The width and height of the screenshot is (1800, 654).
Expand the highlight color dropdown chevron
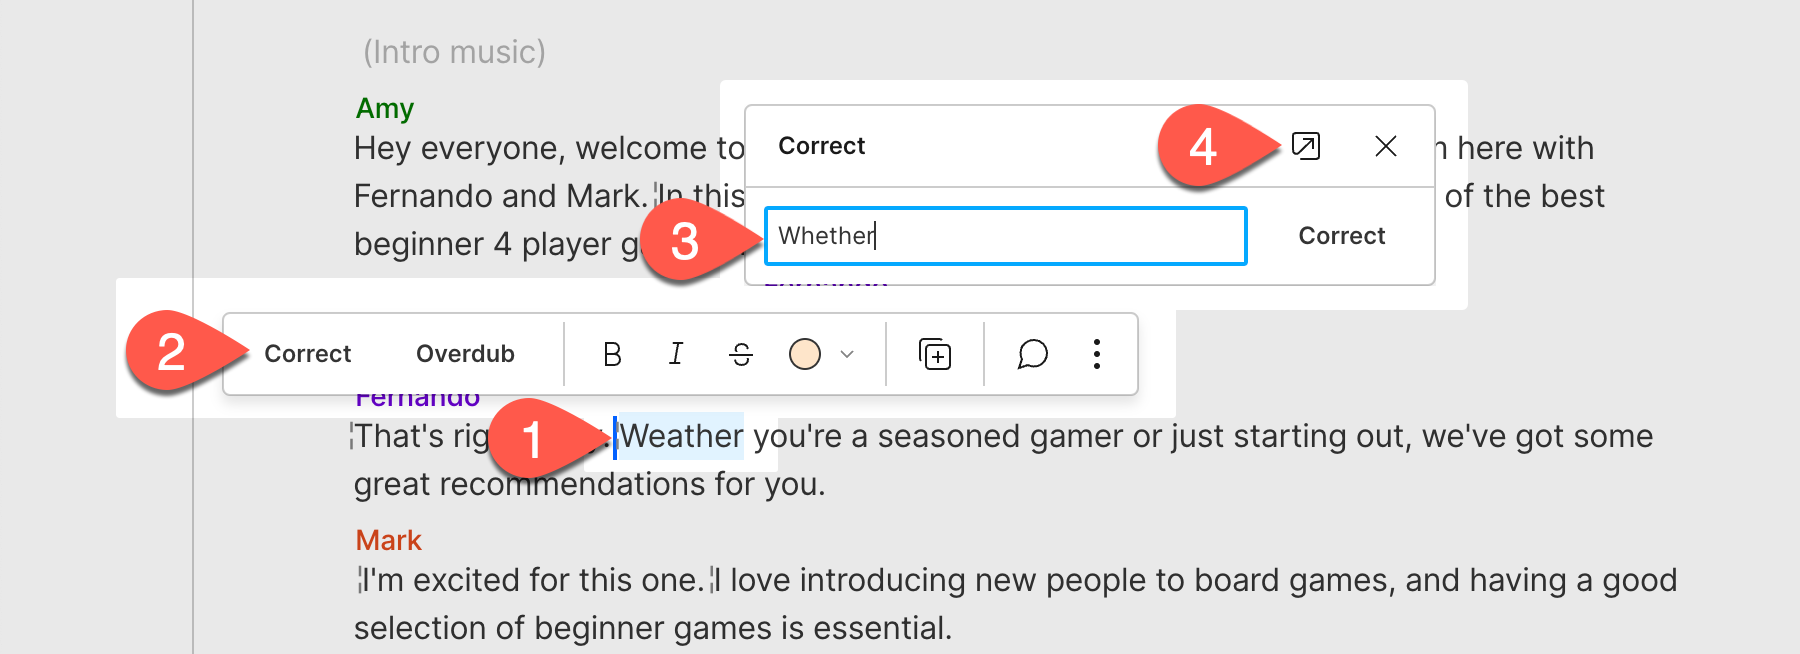(847, 354)
